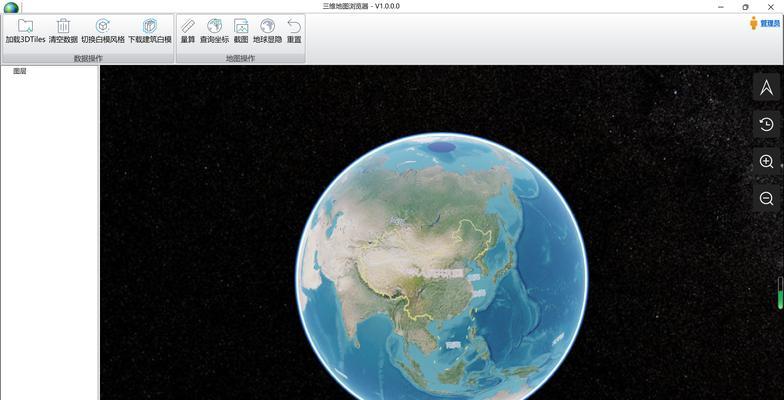
Task: Select the 量算 measure tool
Action: point(188,30)
